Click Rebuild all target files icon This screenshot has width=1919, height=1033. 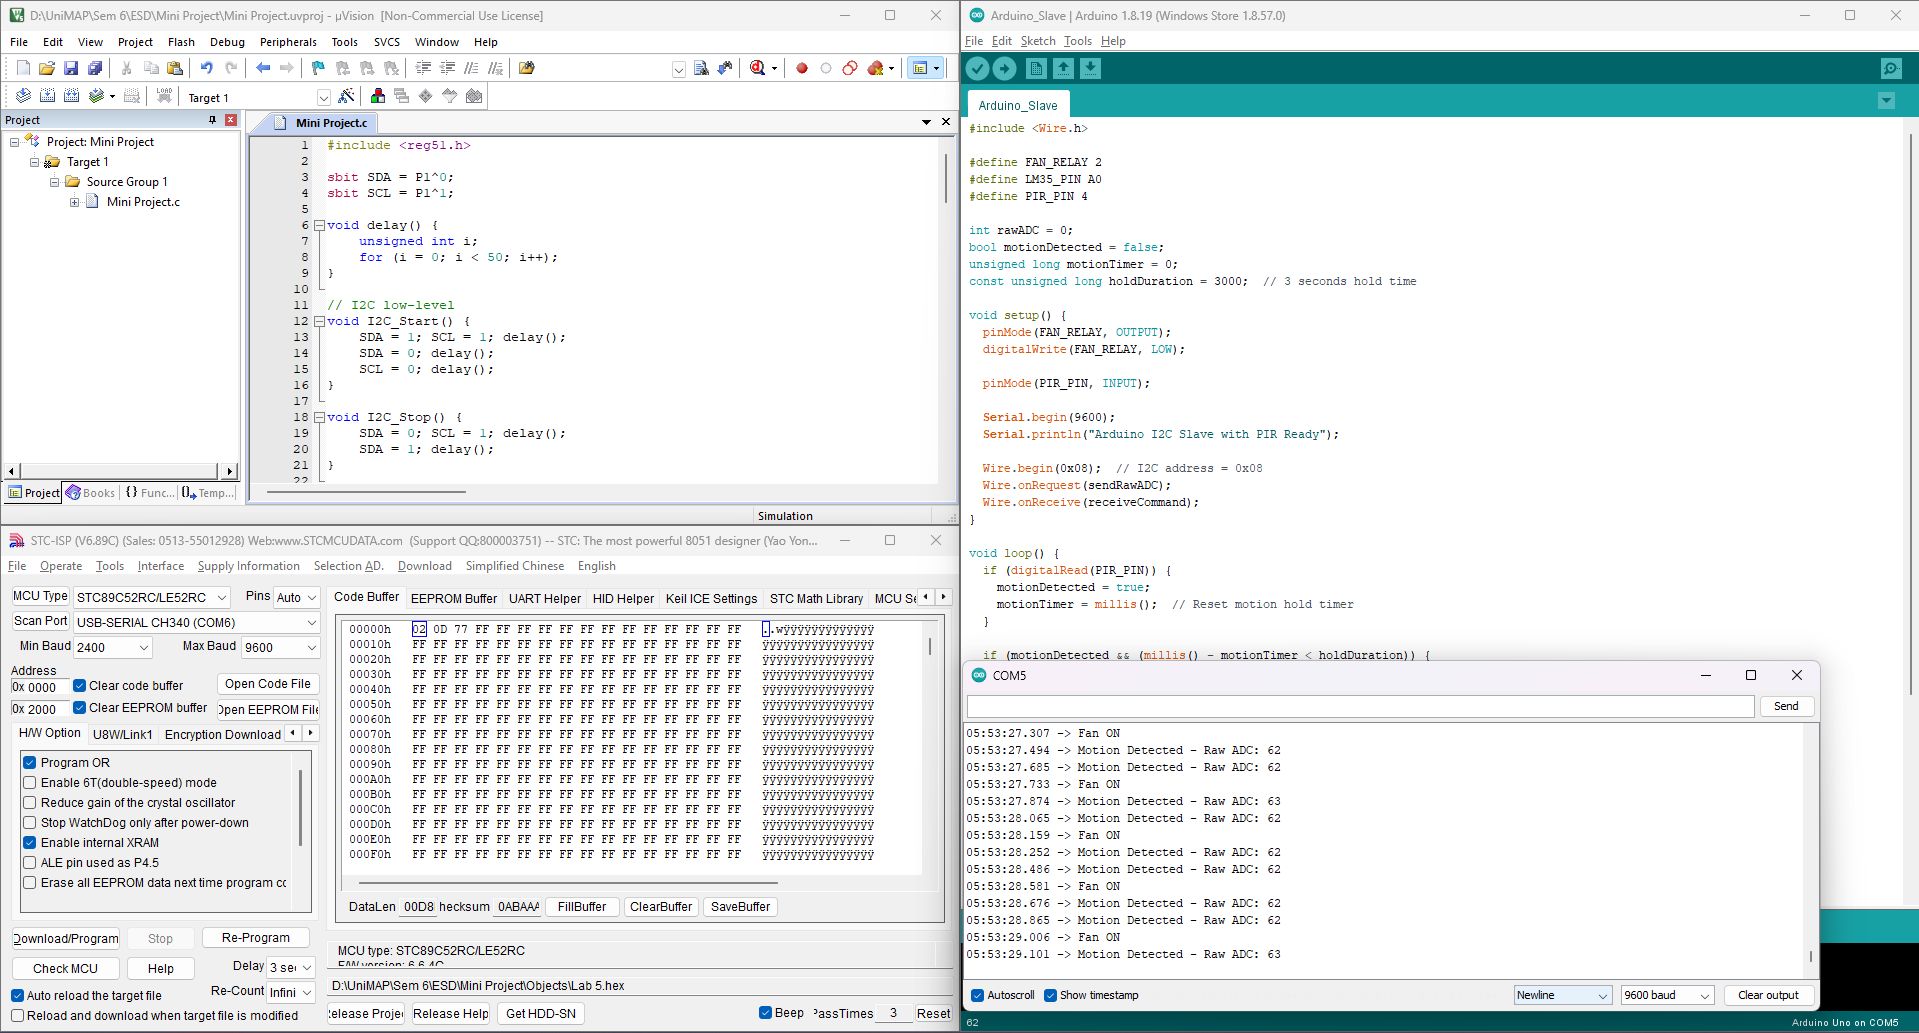pyautogui.click(x=71, y=96)
